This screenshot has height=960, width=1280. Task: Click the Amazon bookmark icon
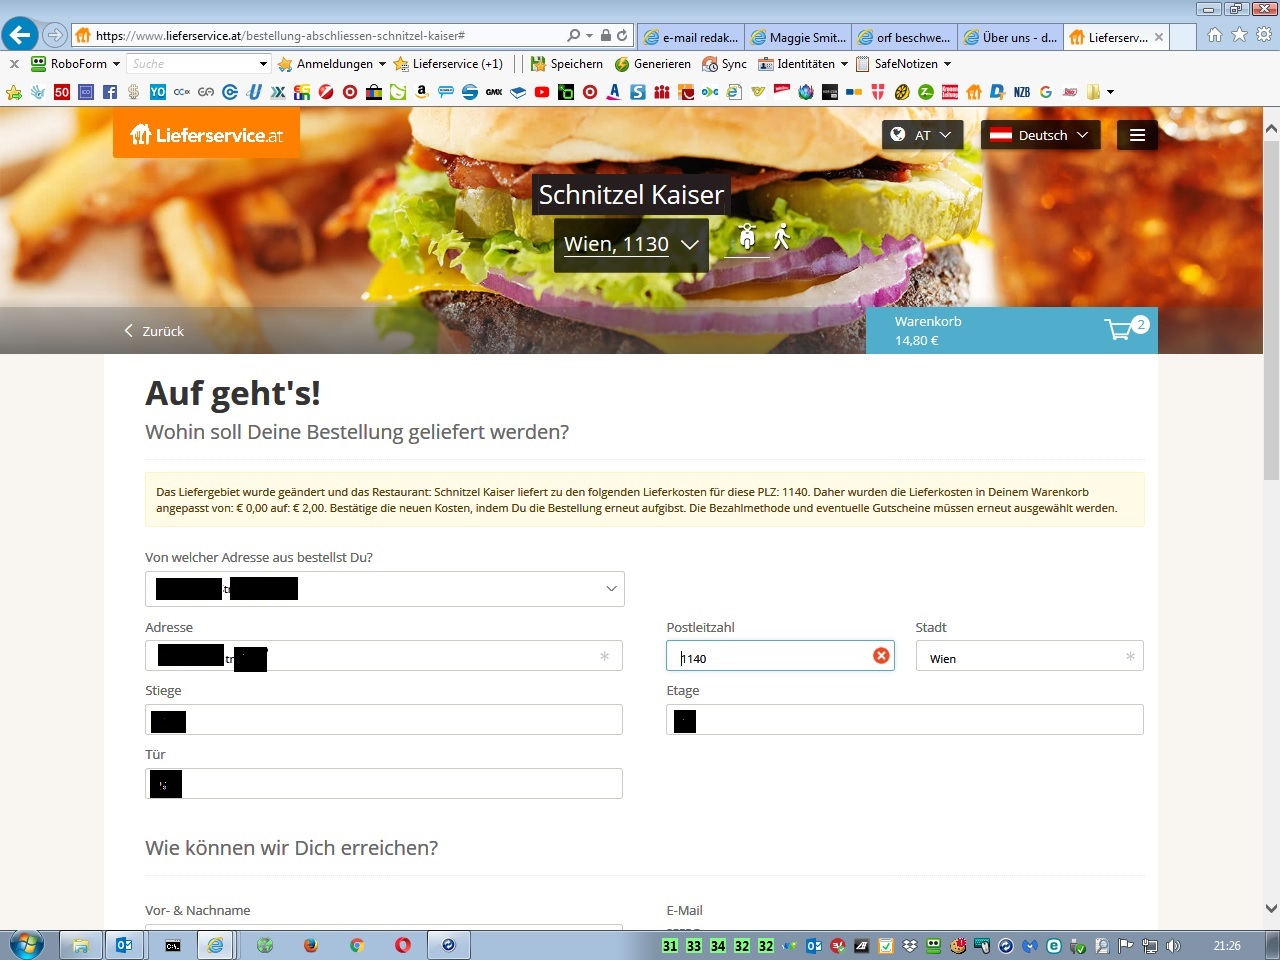pyautogui.click(x=422, y=92)
